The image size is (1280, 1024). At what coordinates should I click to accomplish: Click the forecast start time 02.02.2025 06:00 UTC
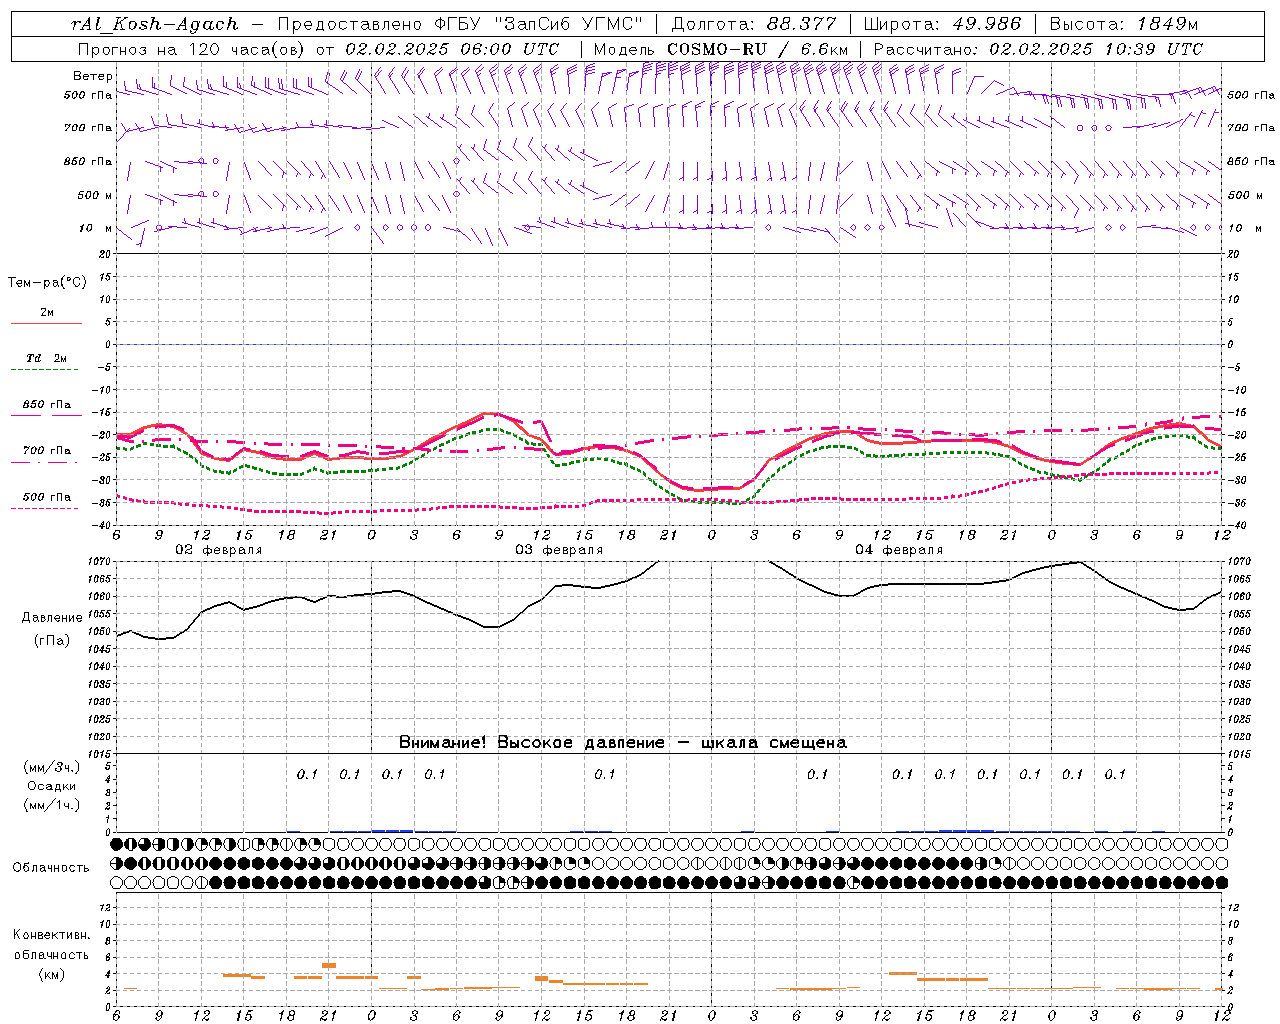tap(452, 49)
